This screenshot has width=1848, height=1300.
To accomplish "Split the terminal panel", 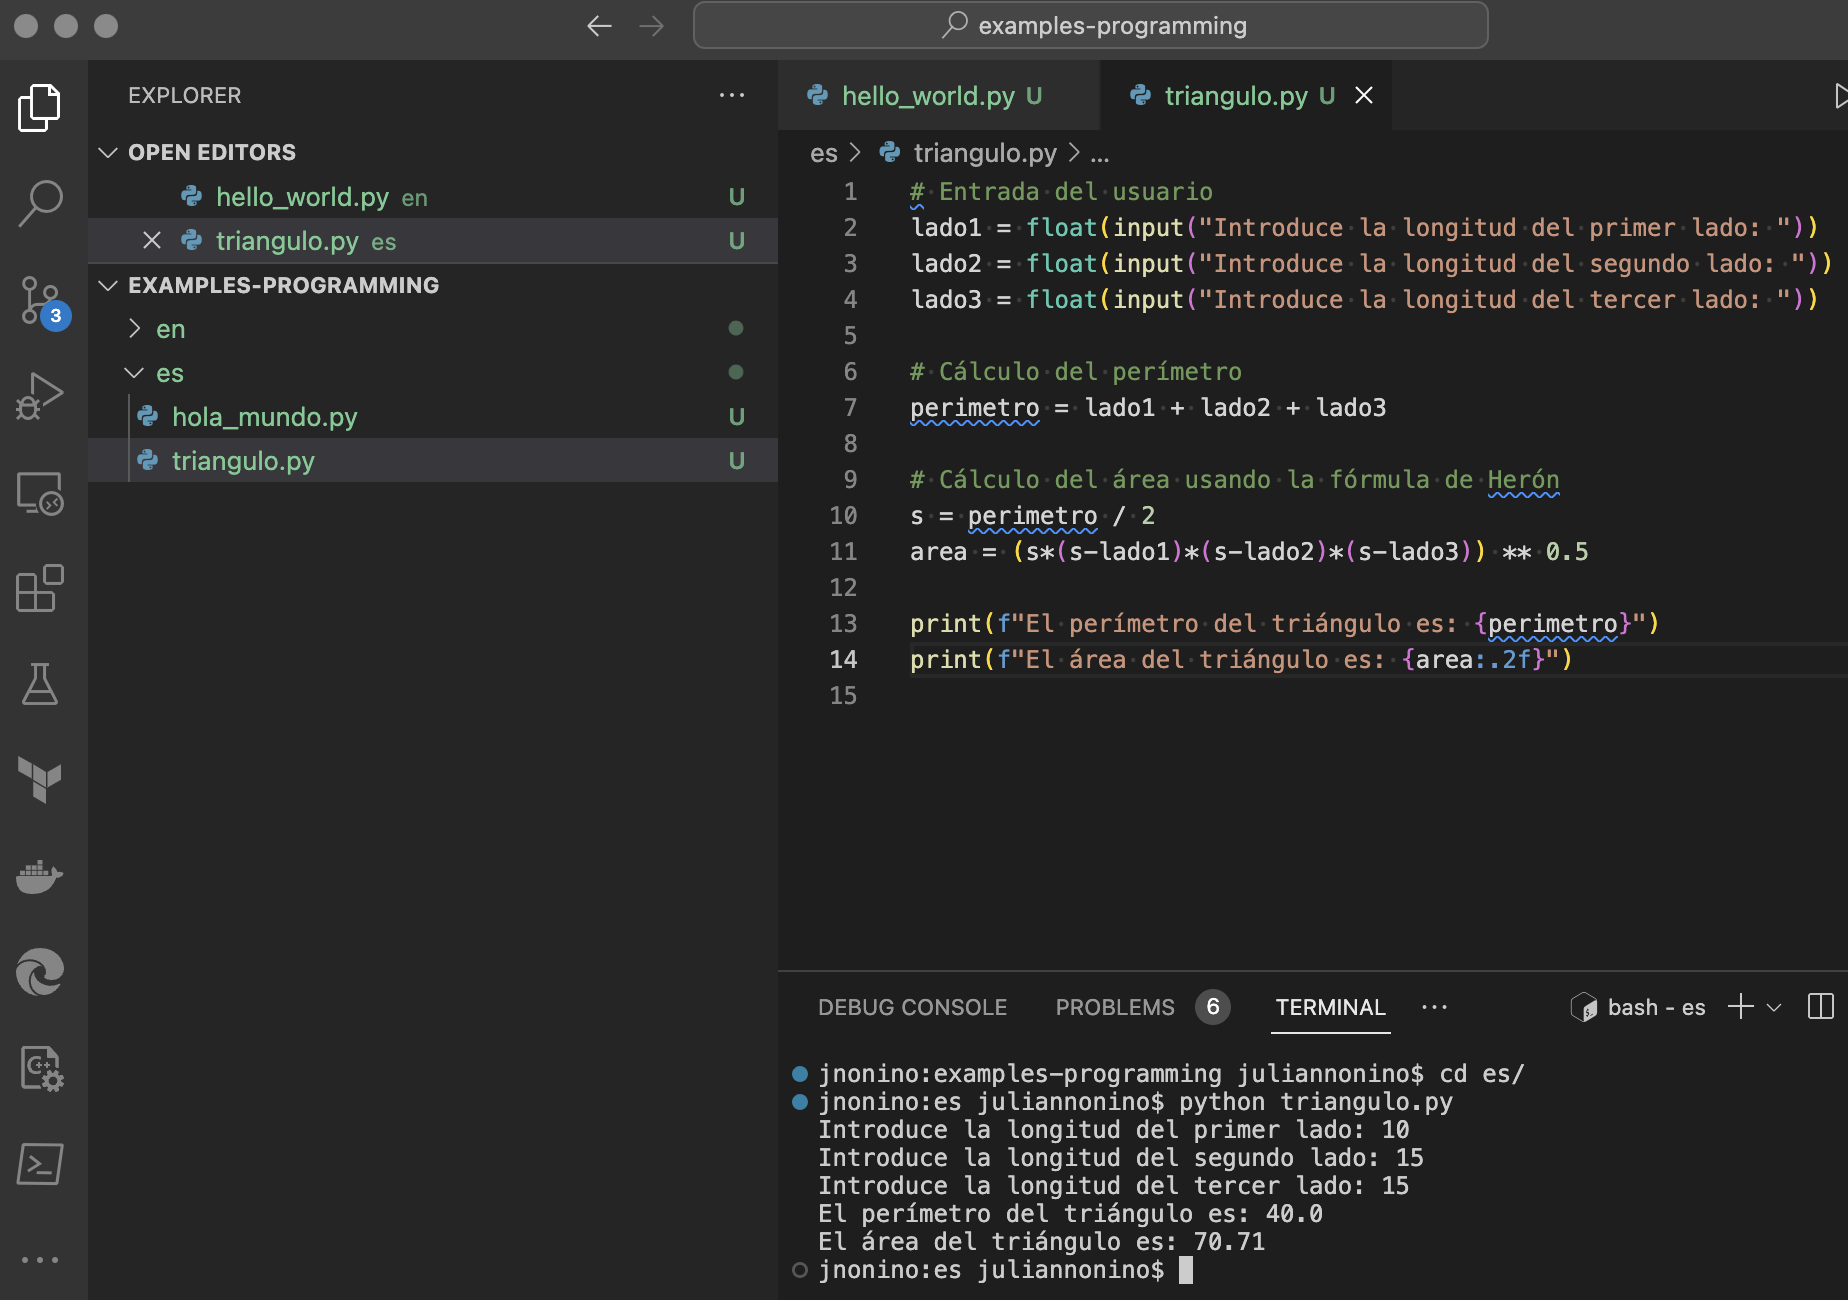I will pyautogui.click(x=1820, y=1007).
